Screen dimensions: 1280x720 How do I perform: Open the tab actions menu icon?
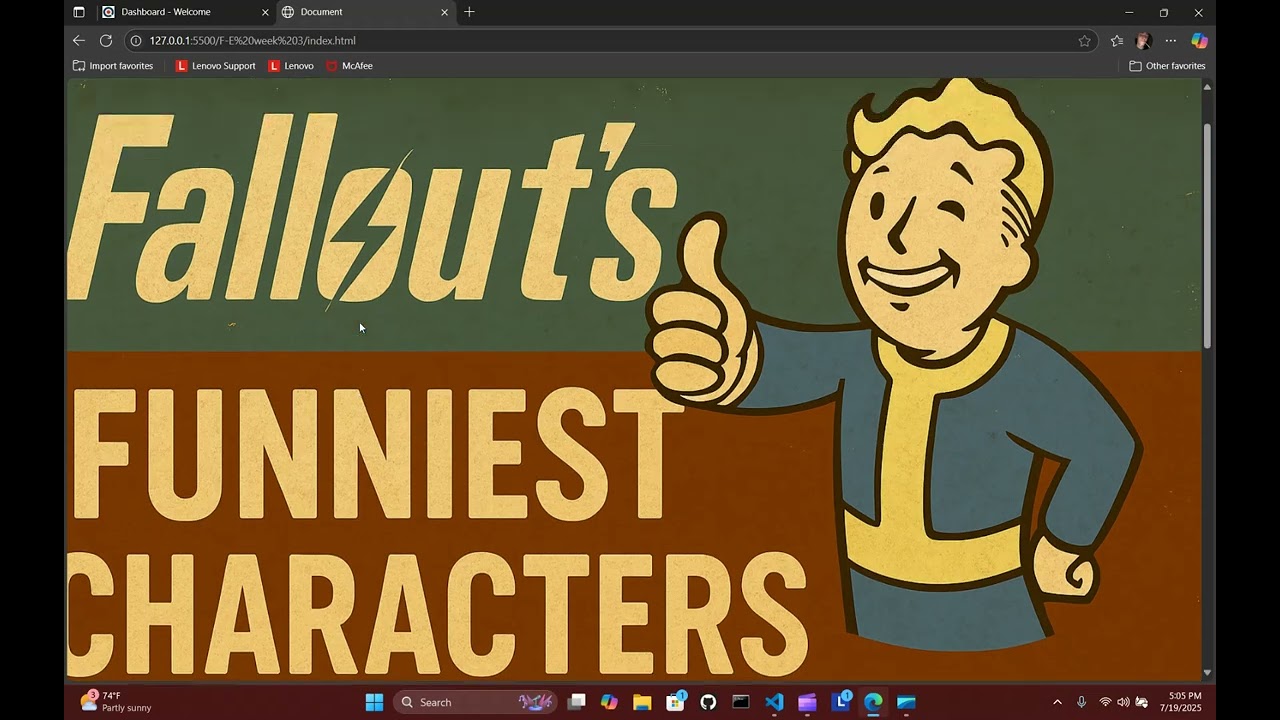click(79, 12)
